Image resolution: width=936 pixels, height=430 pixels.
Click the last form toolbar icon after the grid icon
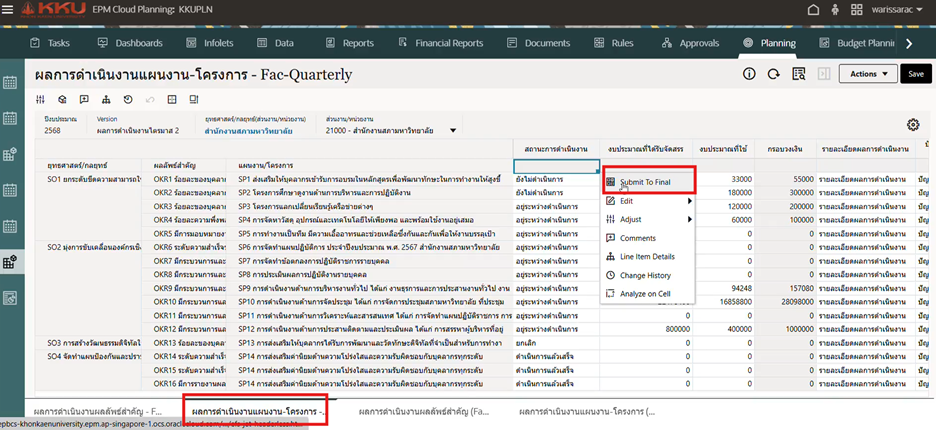pos(194,99)
